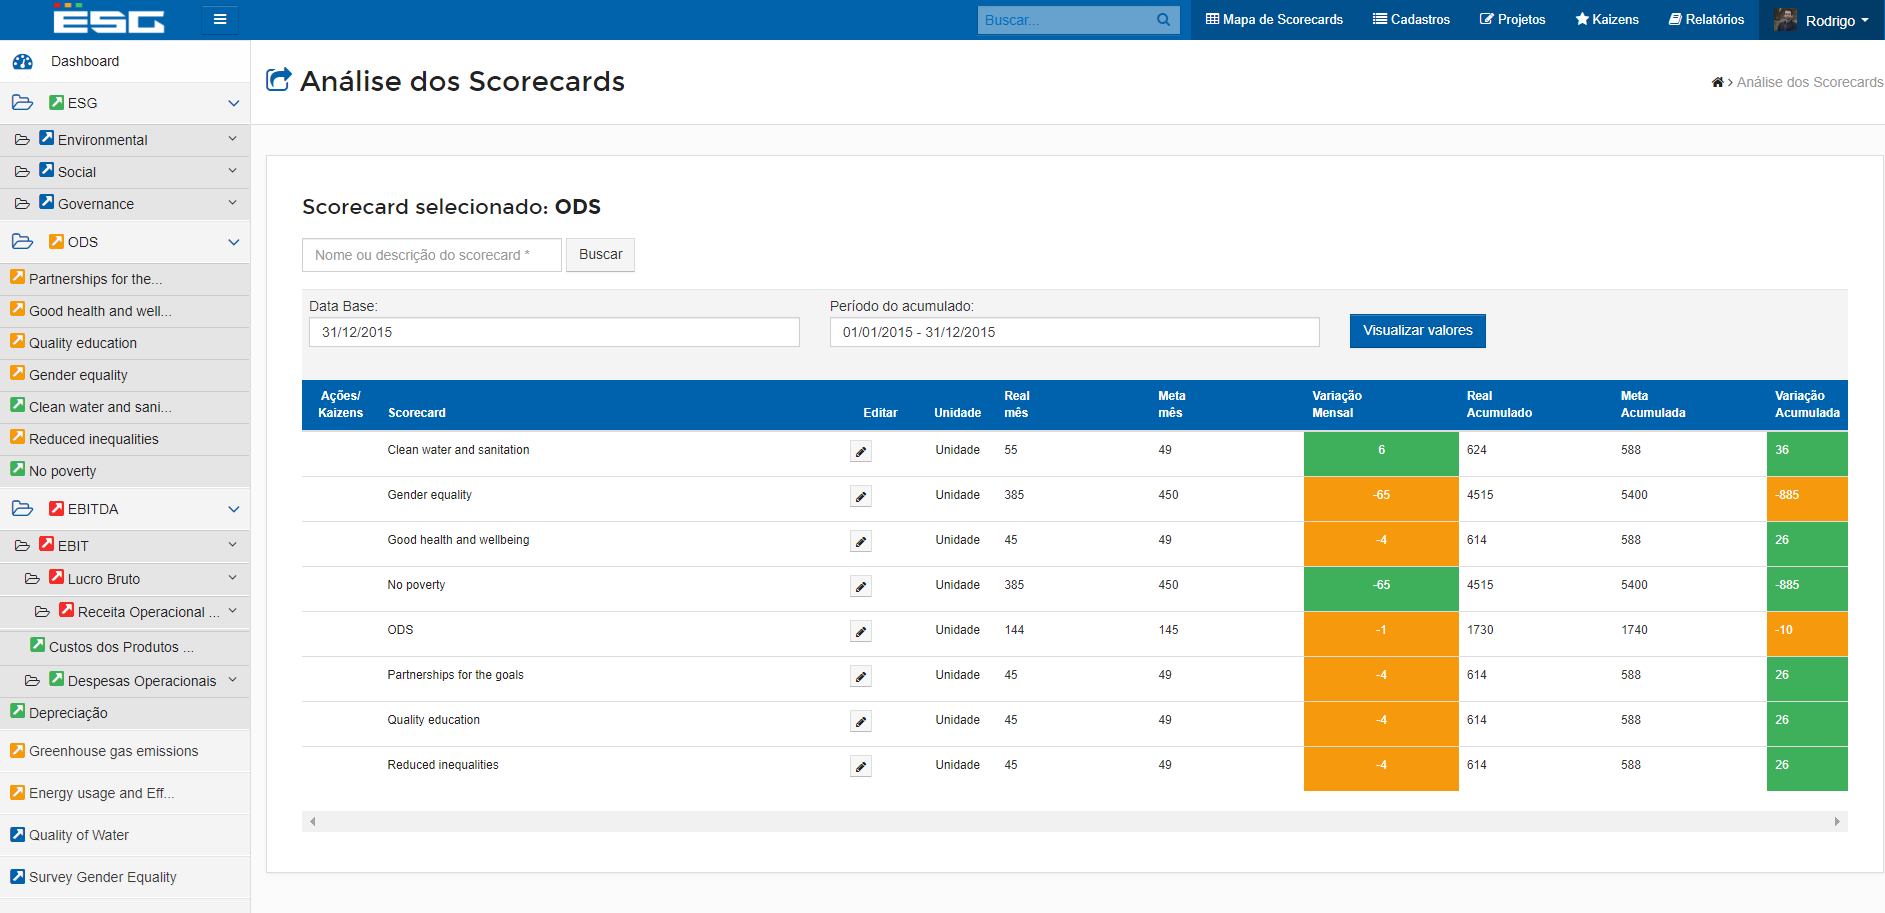Collapse the Lucro Bruto chevron
This screenshot has height=913, width=1885.
(x=232, y=578)
